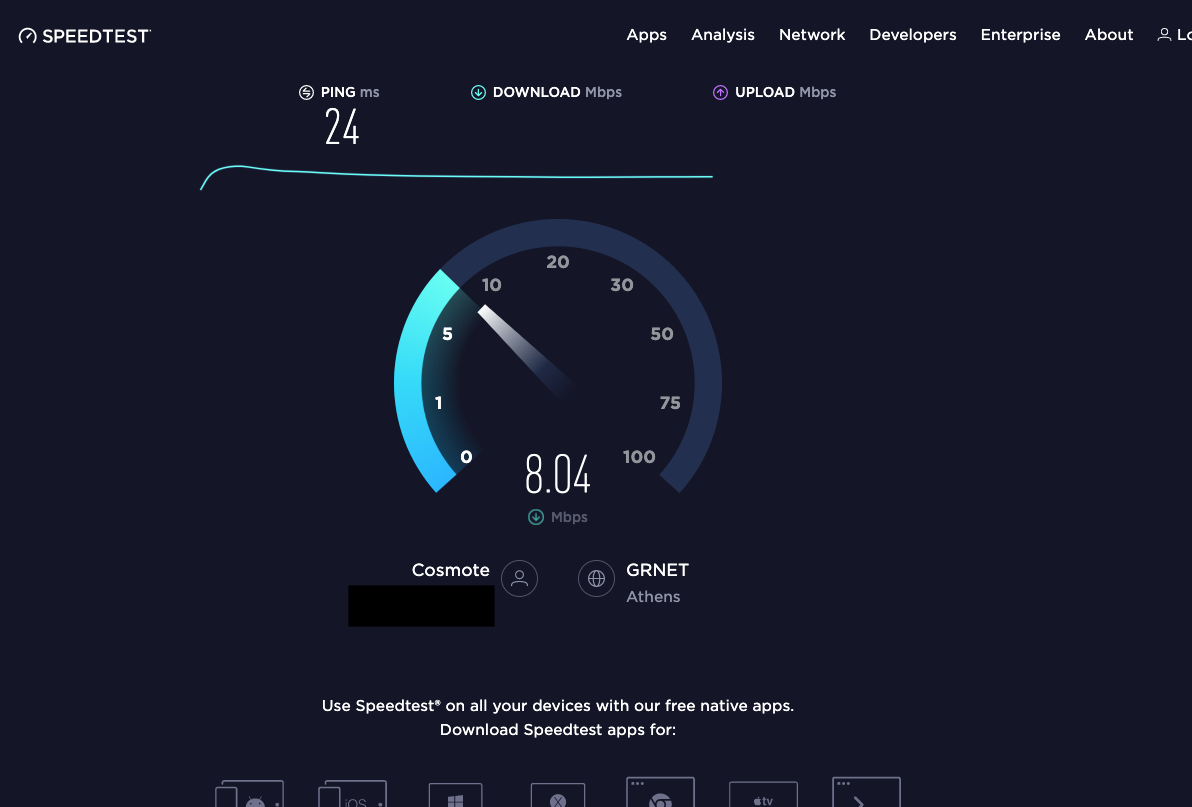Open the Network menu
The height and width of the screenshot is (807, 1192).
tap(812, 35)
